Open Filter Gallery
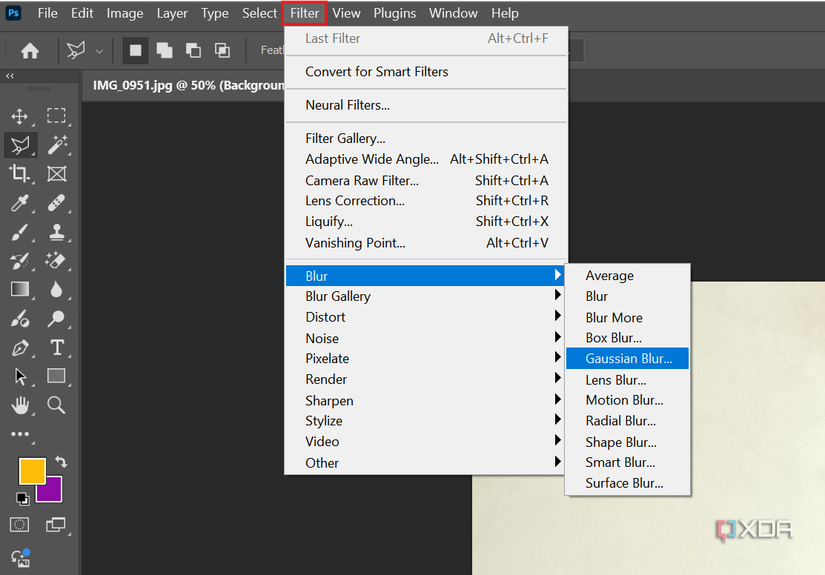This screenshot has height=575, width=825. 426,138
